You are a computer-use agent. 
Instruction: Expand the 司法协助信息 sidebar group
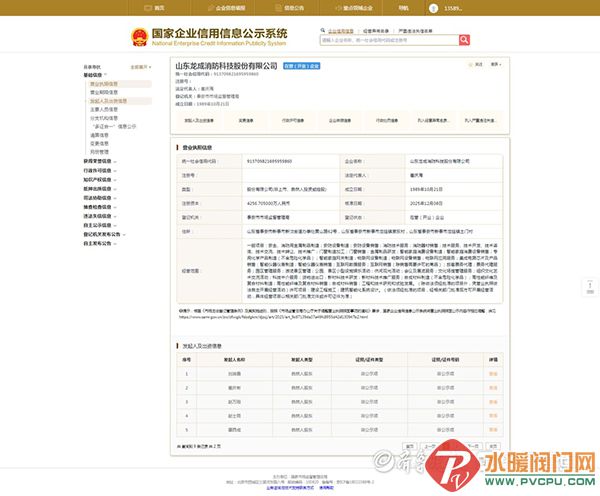100,198
